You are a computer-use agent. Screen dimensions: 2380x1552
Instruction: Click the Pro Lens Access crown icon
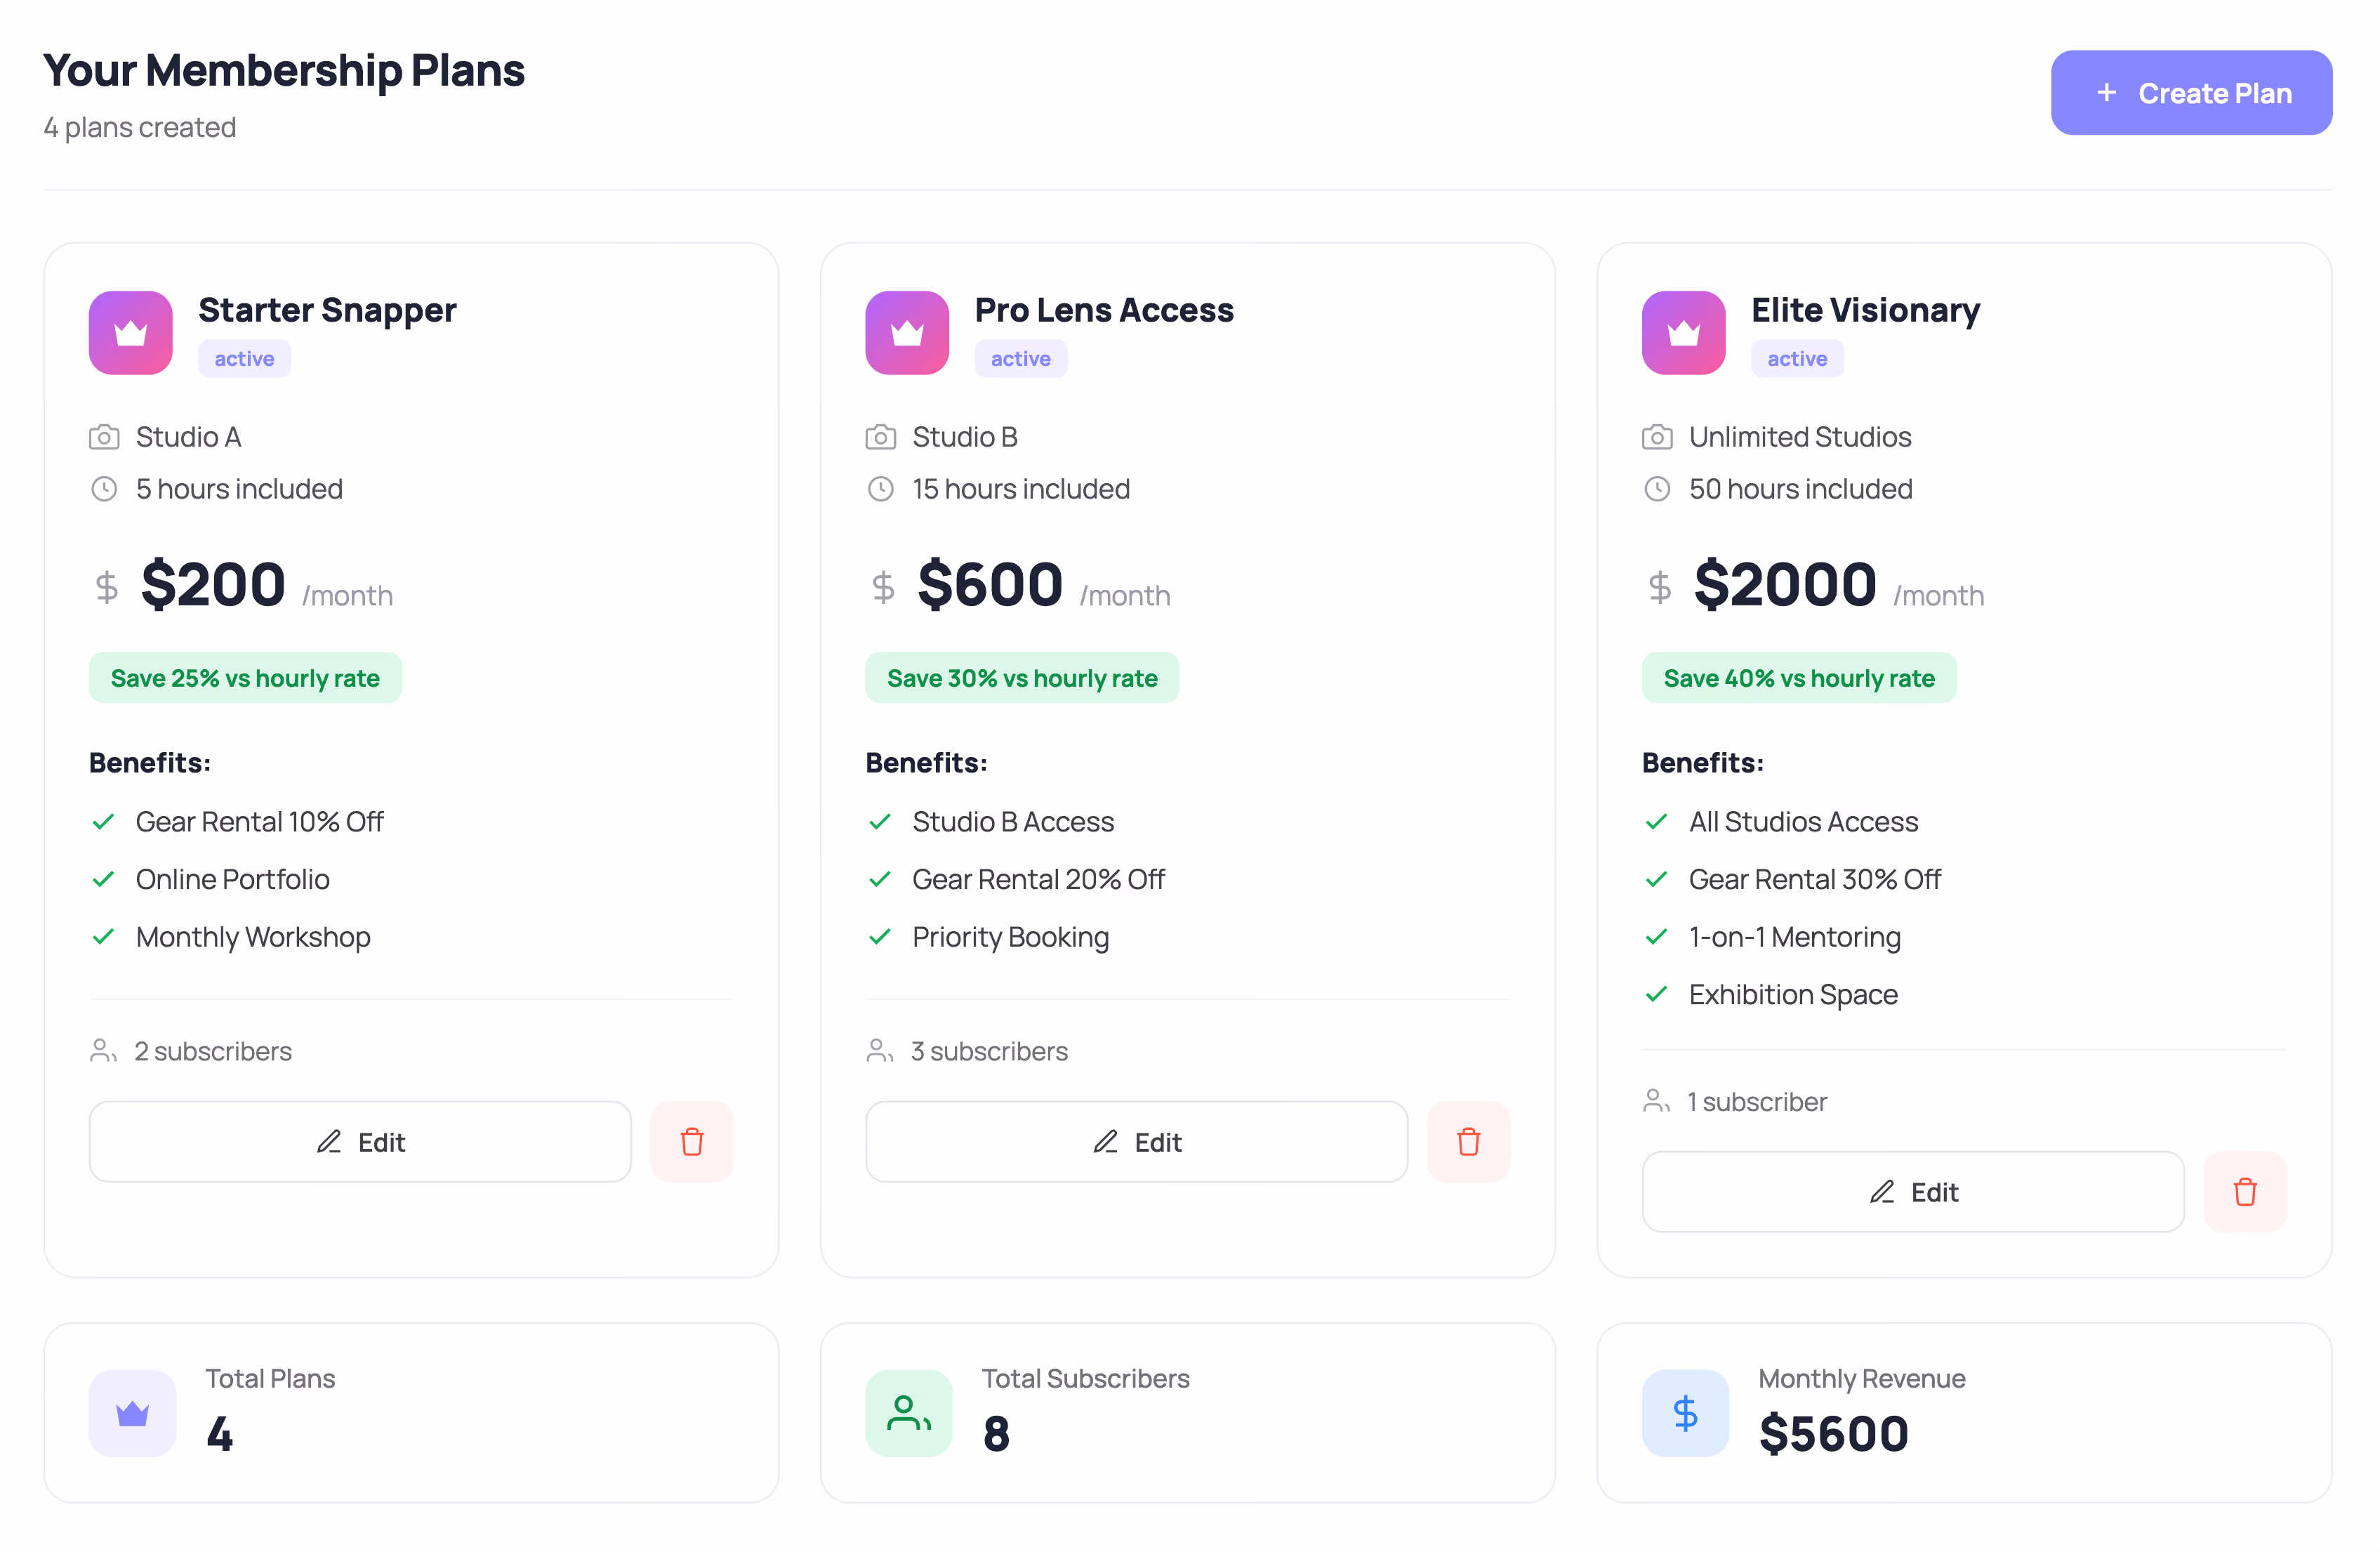pyautogui.click(x=907, y=333)
